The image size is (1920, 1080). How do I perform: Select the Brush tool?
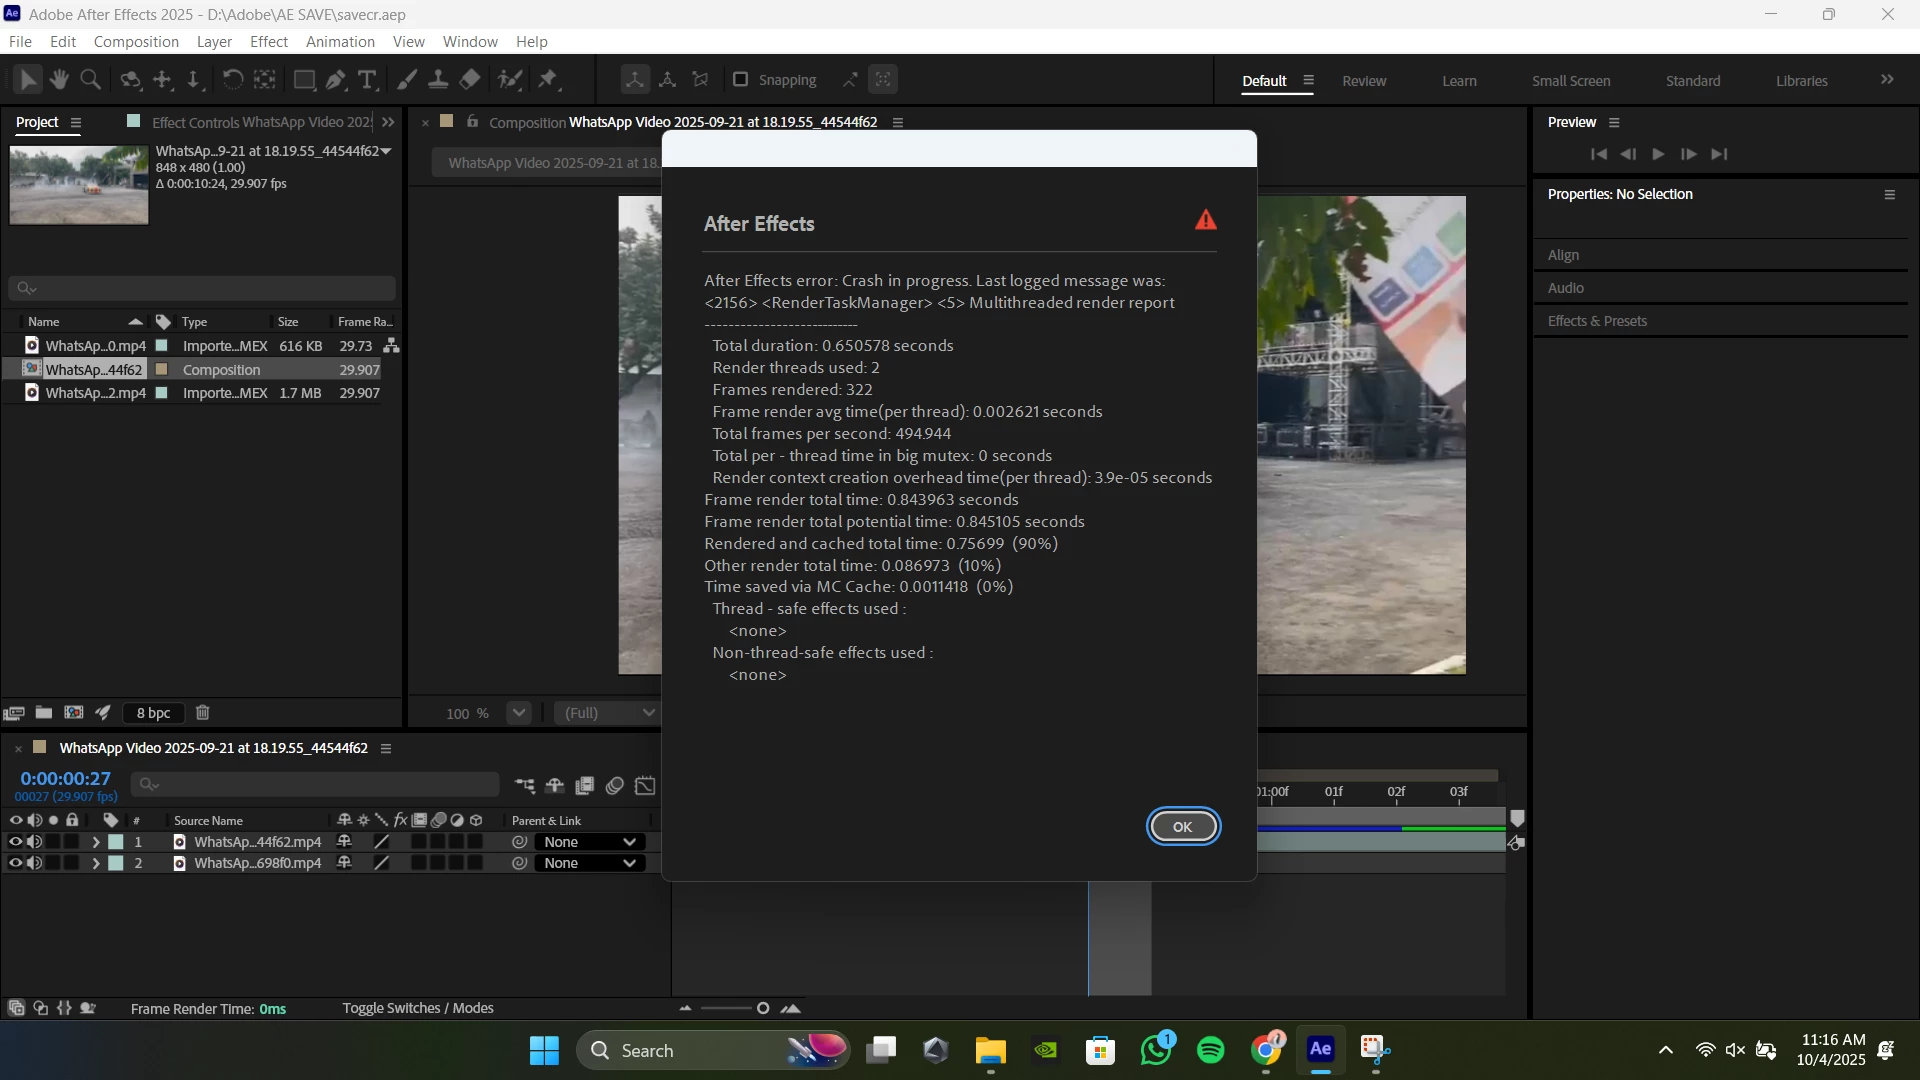coord(407,79)
